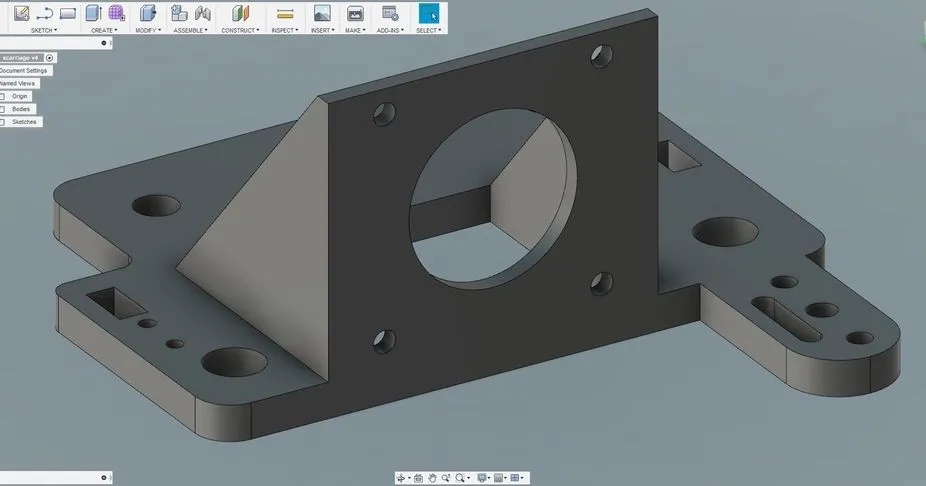The width and height of the screenshot is (926, 486).
Task: Click Document Settings in the browser
Action: pyautogui.click(x=23, y=71)
